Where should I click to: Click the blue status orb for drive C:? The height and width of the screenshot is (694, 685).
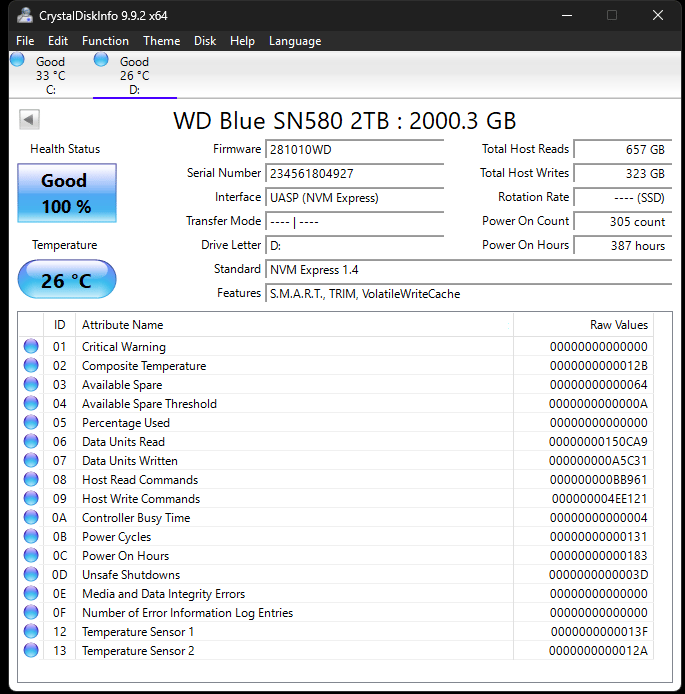click(x=17, y=59)
